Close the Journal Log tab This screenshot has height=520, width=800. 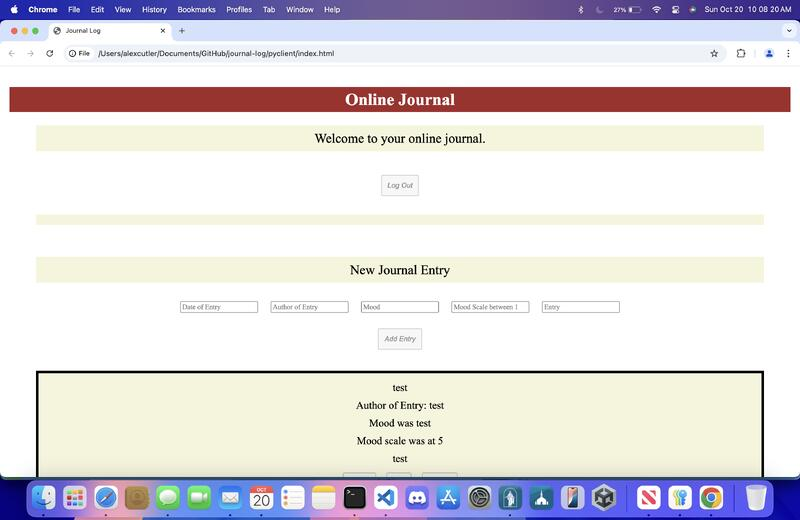(x=163, y=31)
